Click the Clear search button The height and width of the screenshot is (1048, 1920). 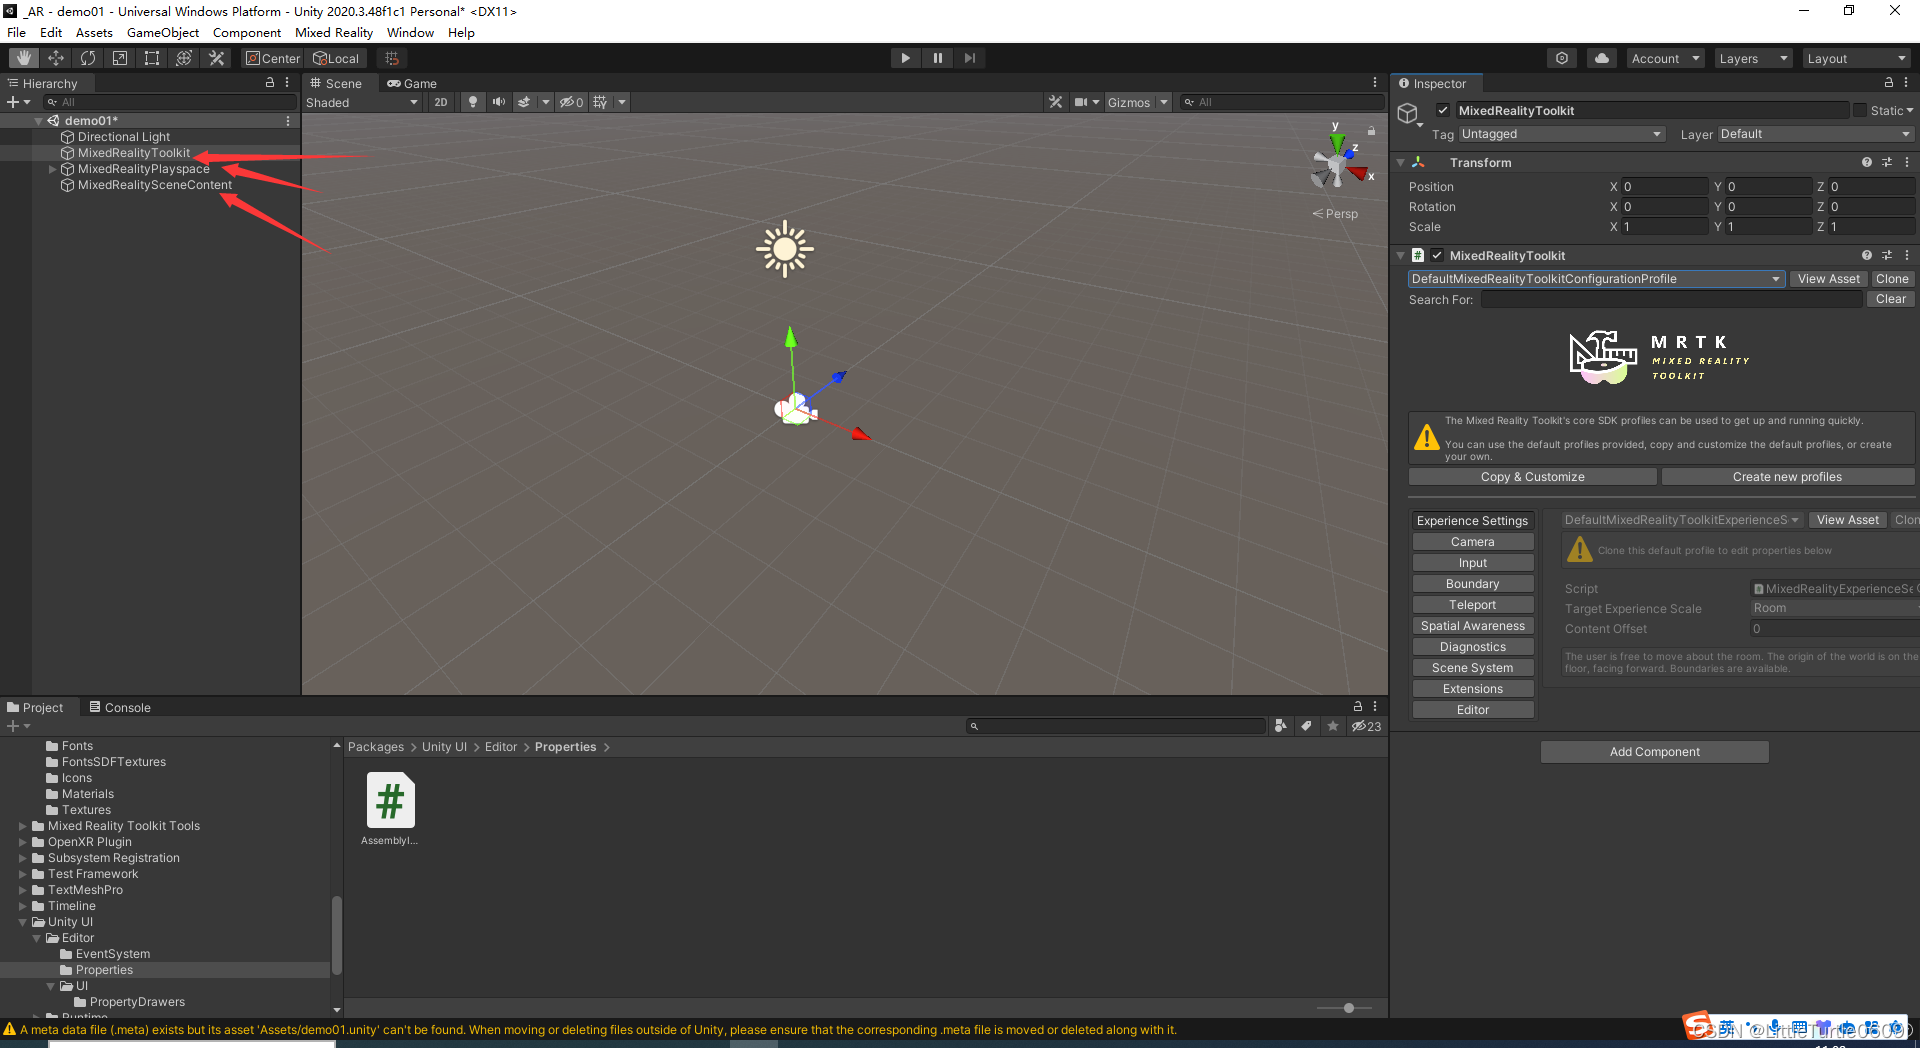coord(1890,299)
